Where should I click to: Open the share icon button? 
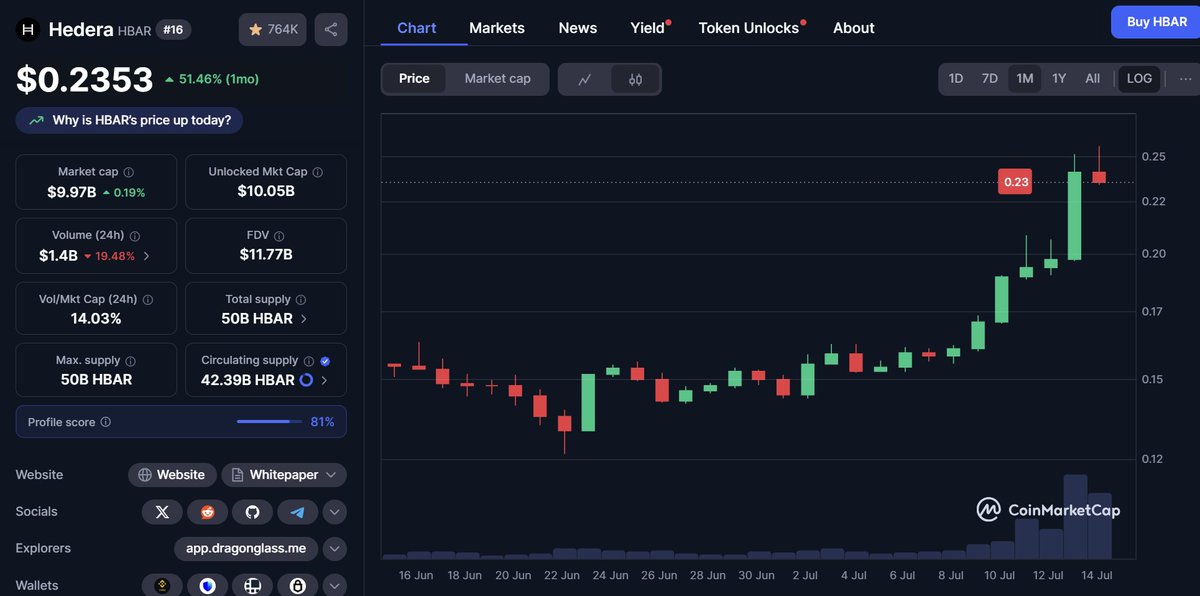(x=331, y=29)
